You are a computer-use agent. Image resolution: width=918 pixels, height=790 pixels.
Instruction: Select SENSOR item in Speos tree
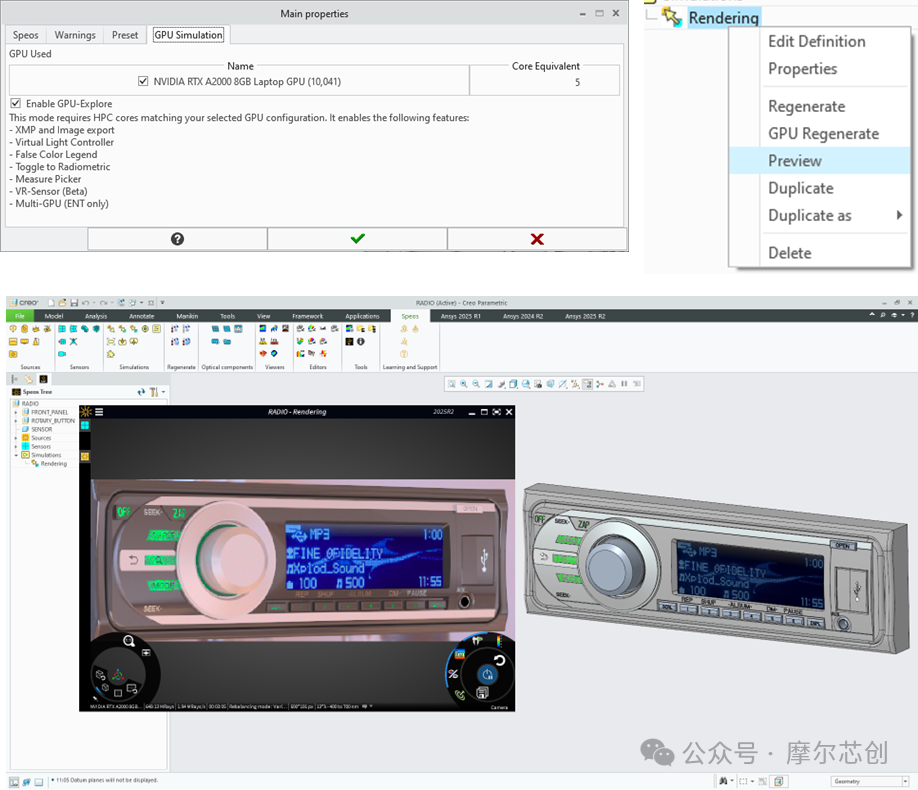[x=41, y=429]
